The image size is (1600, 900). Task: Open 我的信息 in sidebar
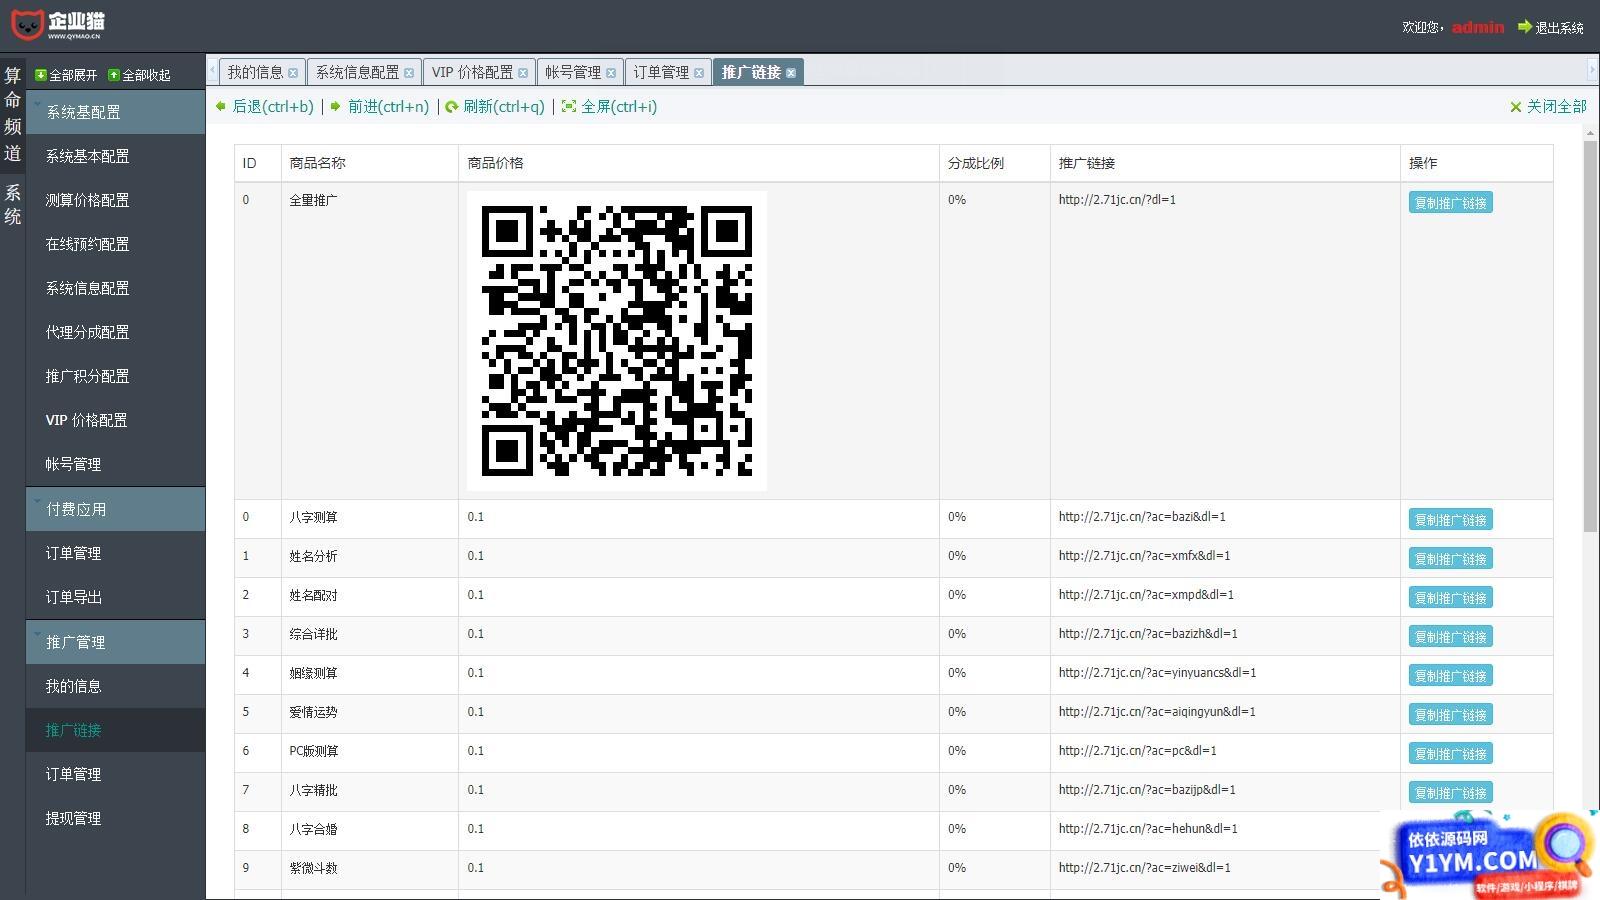coord(115,686)
